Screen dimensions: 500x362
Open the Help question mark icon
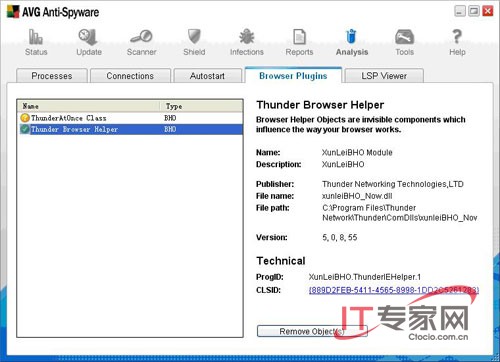(x=457, y=36)
